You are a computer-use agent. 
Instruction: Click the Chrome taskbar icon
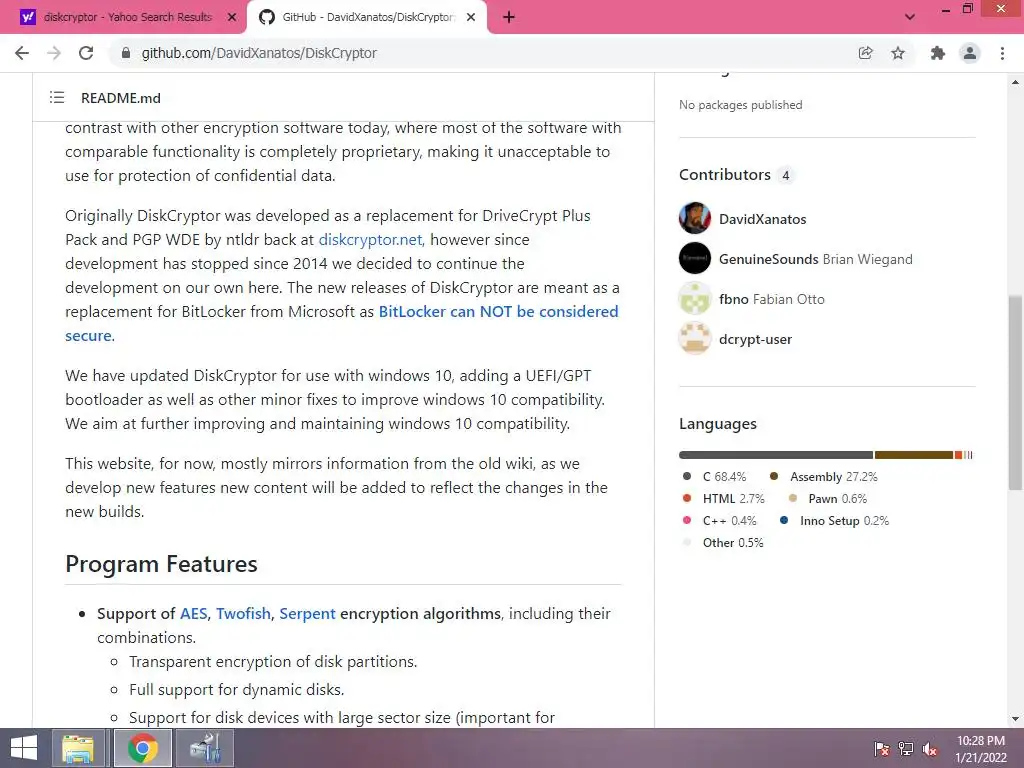(143, 748)
